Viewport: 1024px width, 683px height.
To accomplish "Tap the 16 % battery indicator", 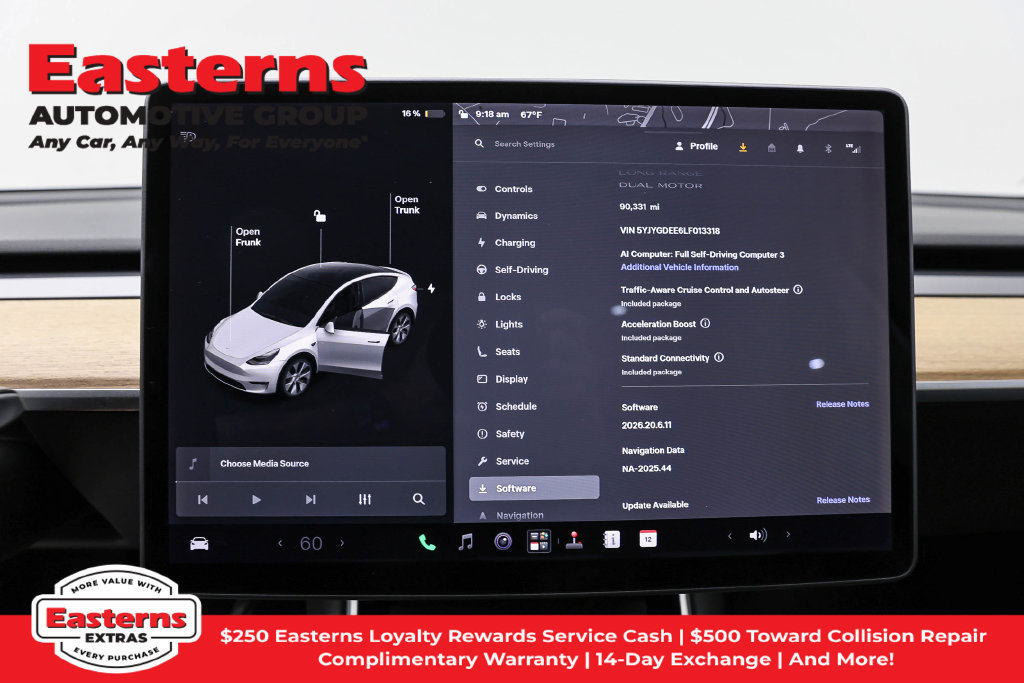I will (x=423, y=114).
